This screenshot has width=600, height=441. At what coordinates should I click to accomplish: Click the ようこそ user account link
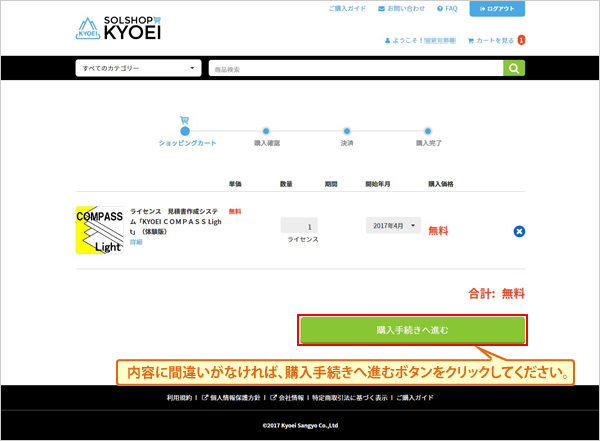point(420,40)
